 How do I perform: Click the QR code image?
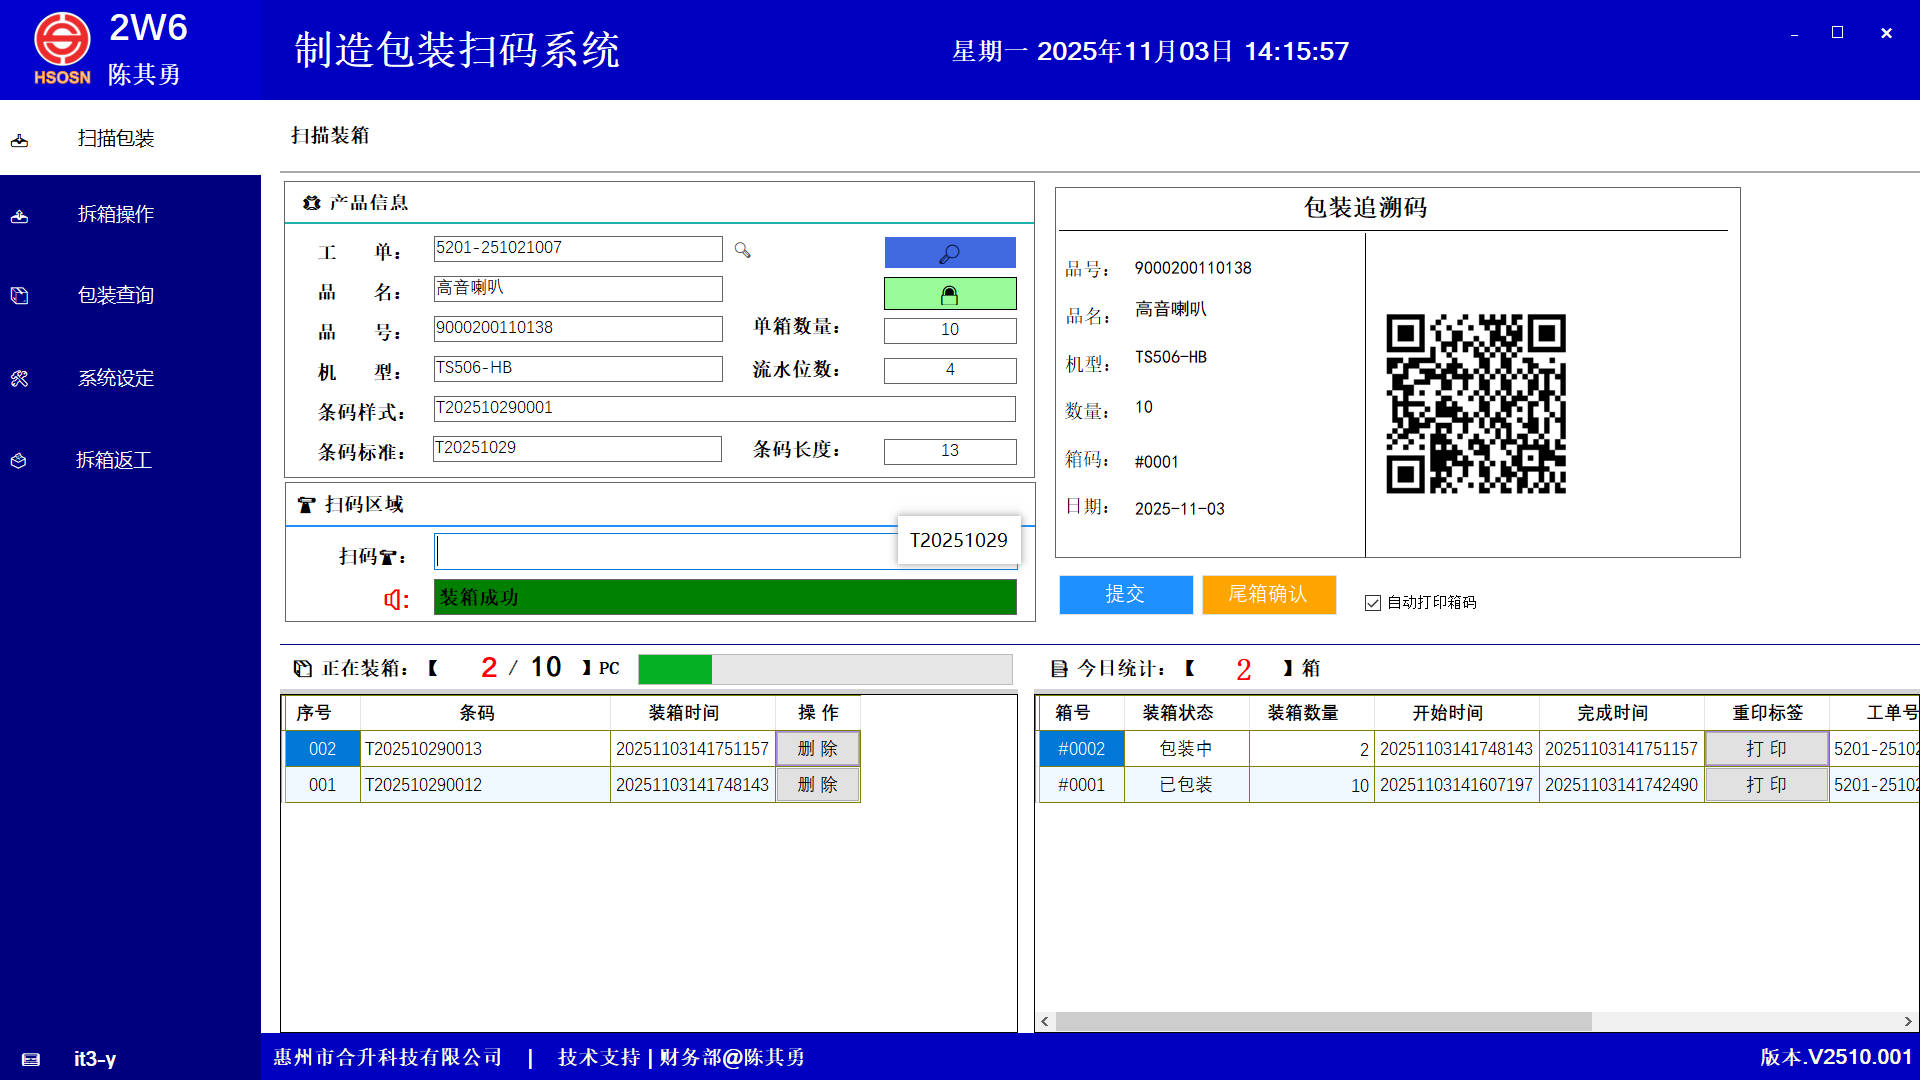click(1475, 403)
